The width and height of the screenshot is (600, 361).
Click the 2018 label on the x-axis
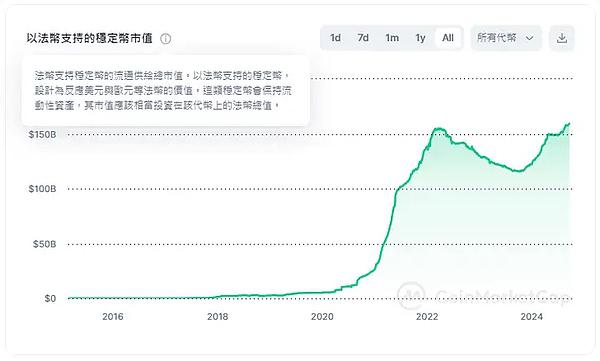[217, 317]
